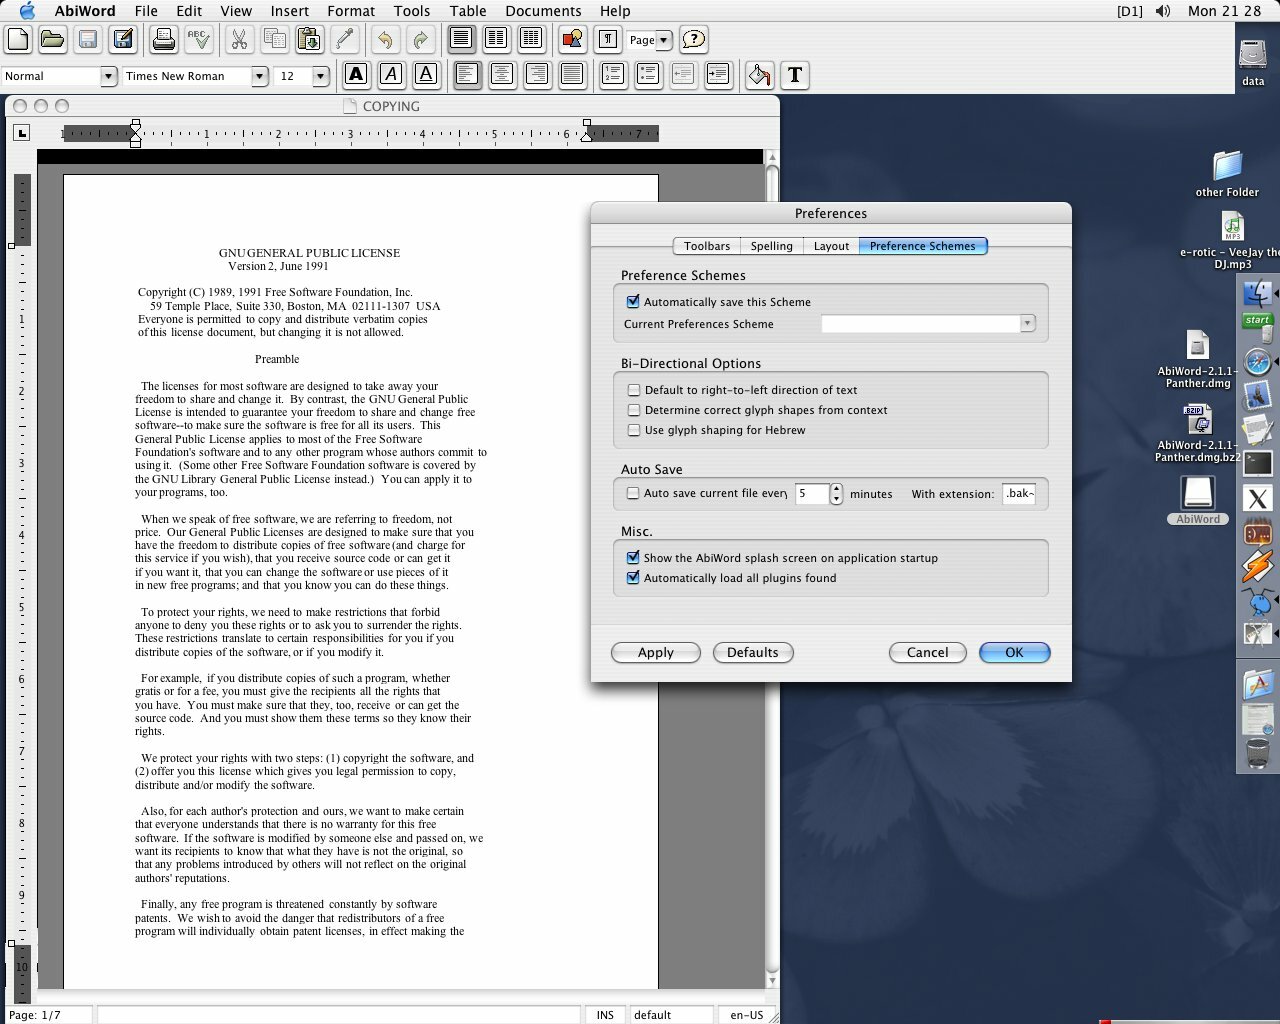1280x1024 pixels.
Task: Click the backup extension .bak~ field
Action: click(x=1019, y=493)
